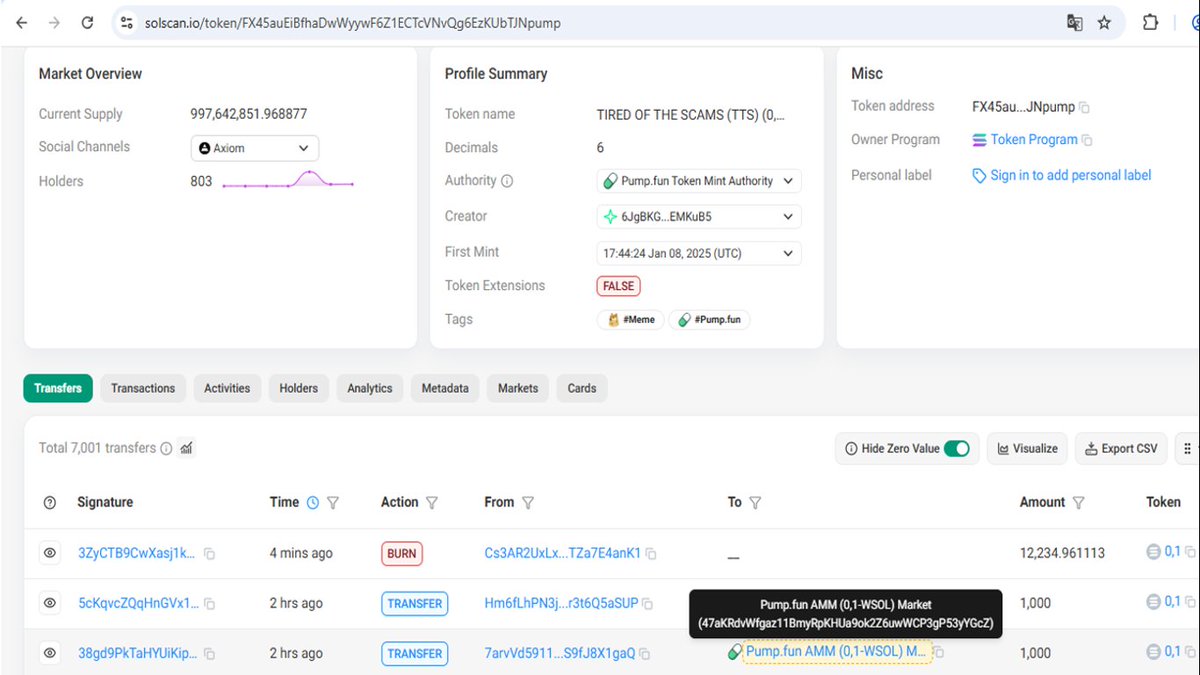Copy the token address FX45au...JNpump
Screen dimensions: 1200x675
point(1084,107)
